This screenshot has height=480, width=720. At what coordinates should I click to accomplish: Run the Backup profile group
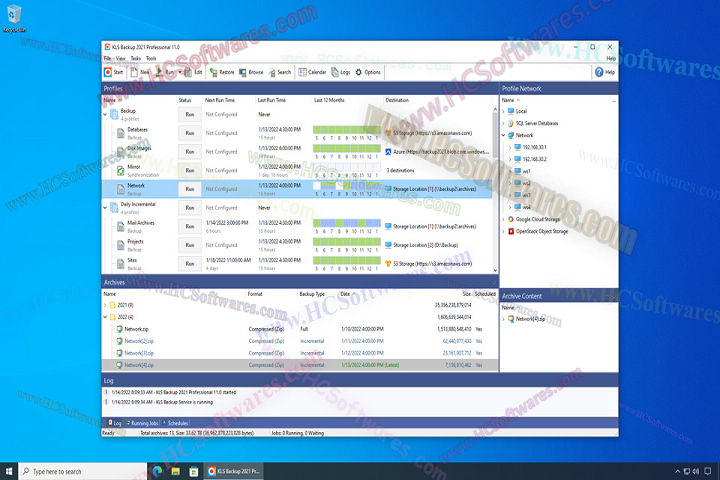tap(190, 114)
